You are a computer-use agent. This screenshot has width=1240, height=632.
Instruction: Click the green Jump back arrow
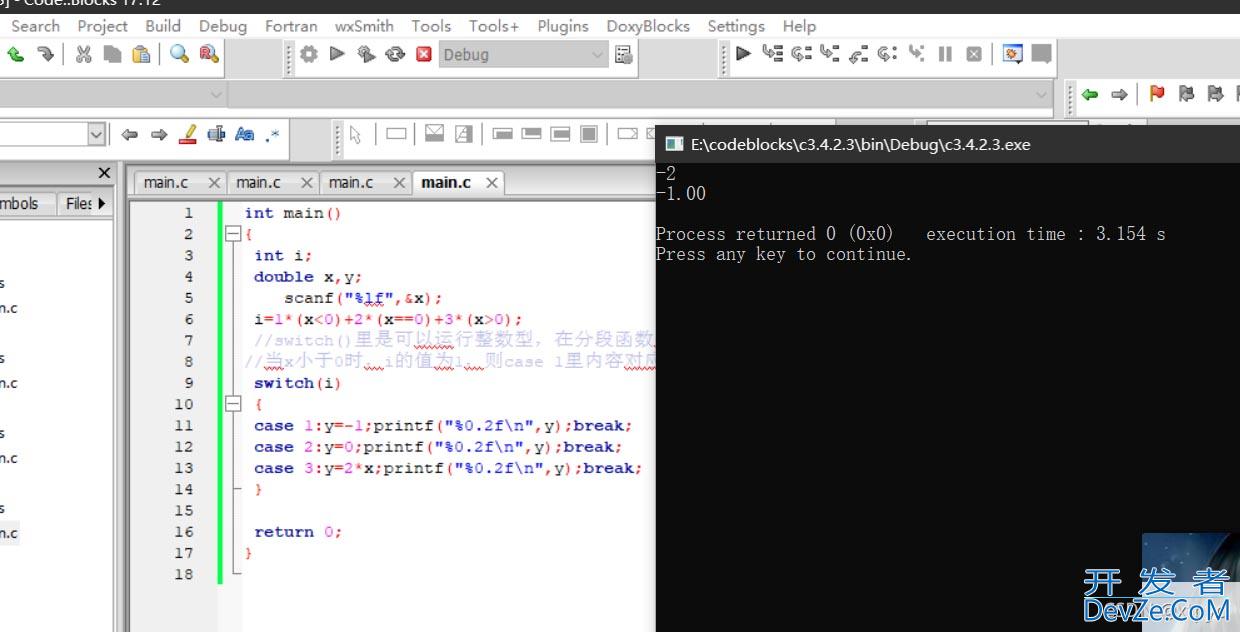pos(1090,94)
